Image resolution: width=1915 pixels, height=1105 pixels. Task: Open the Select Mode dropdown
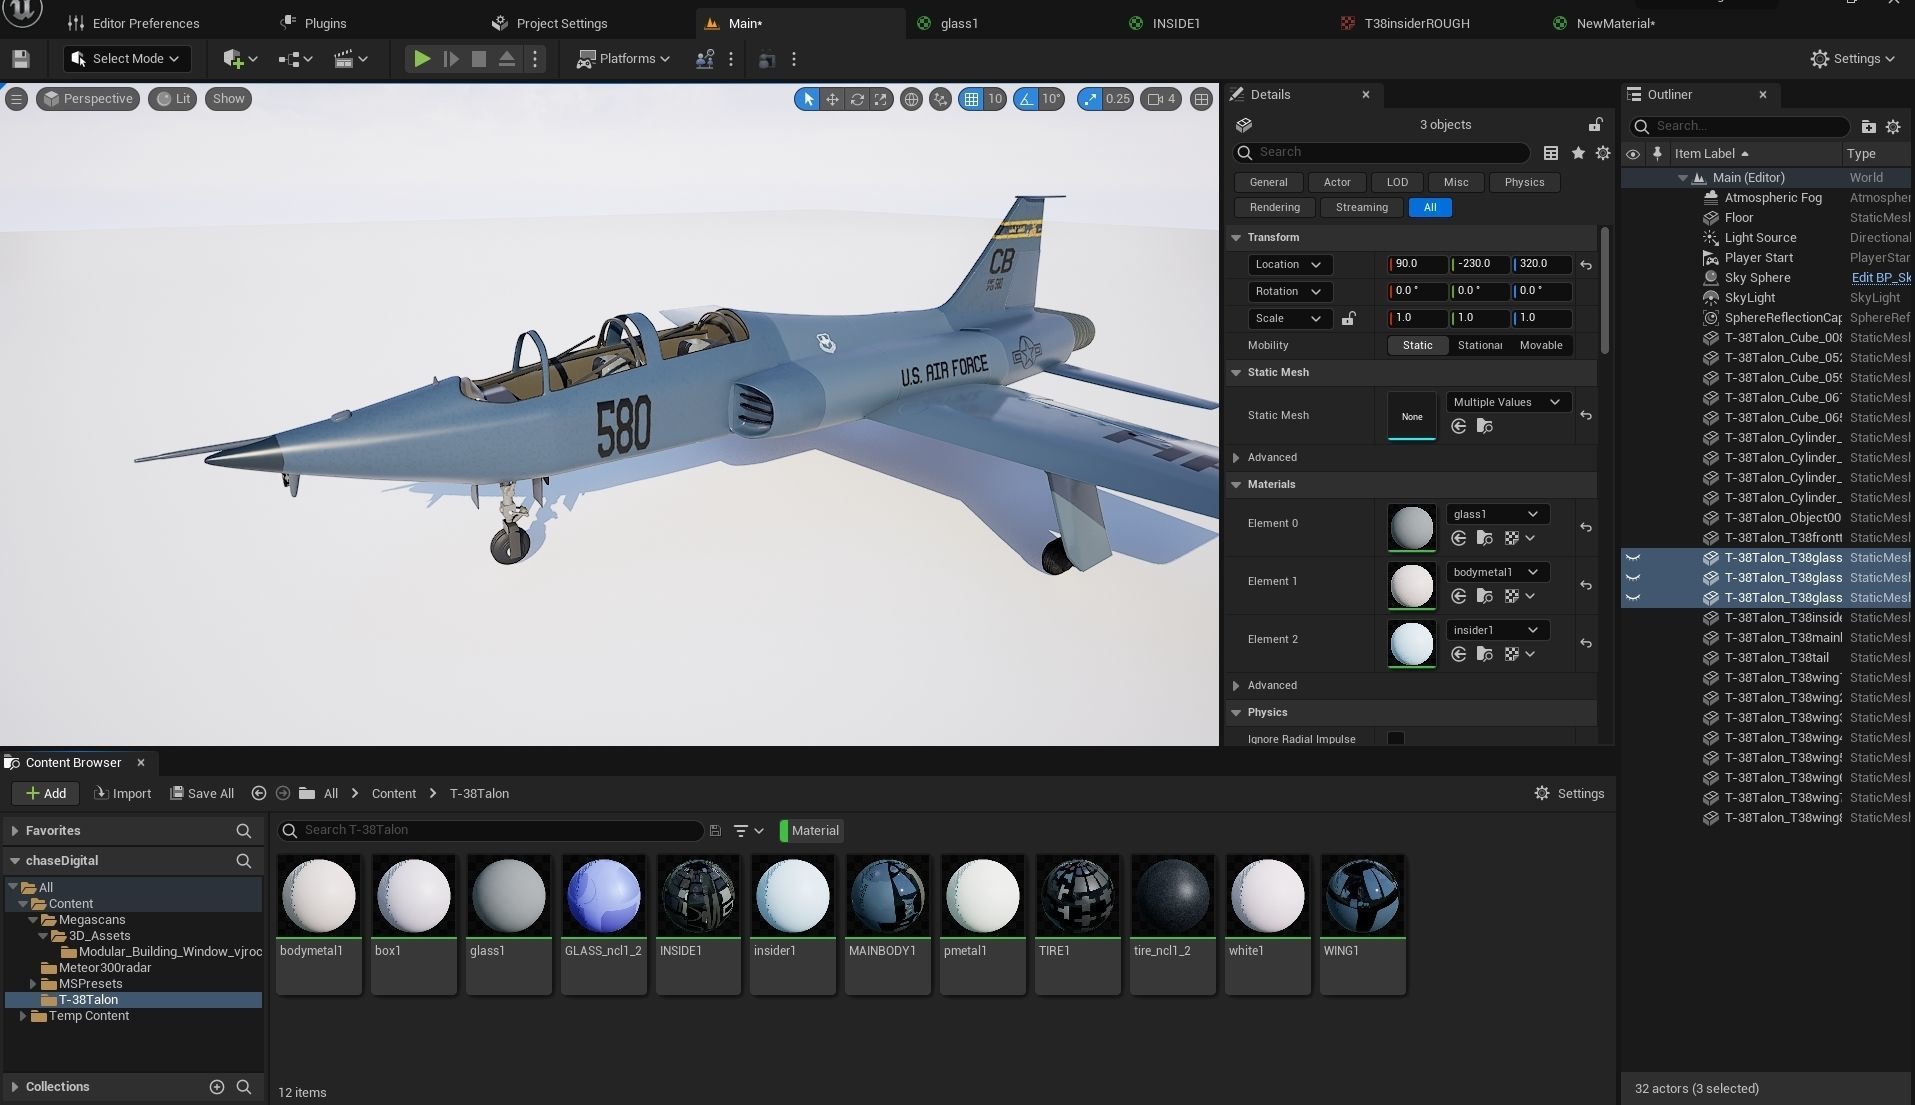(126, 59)
